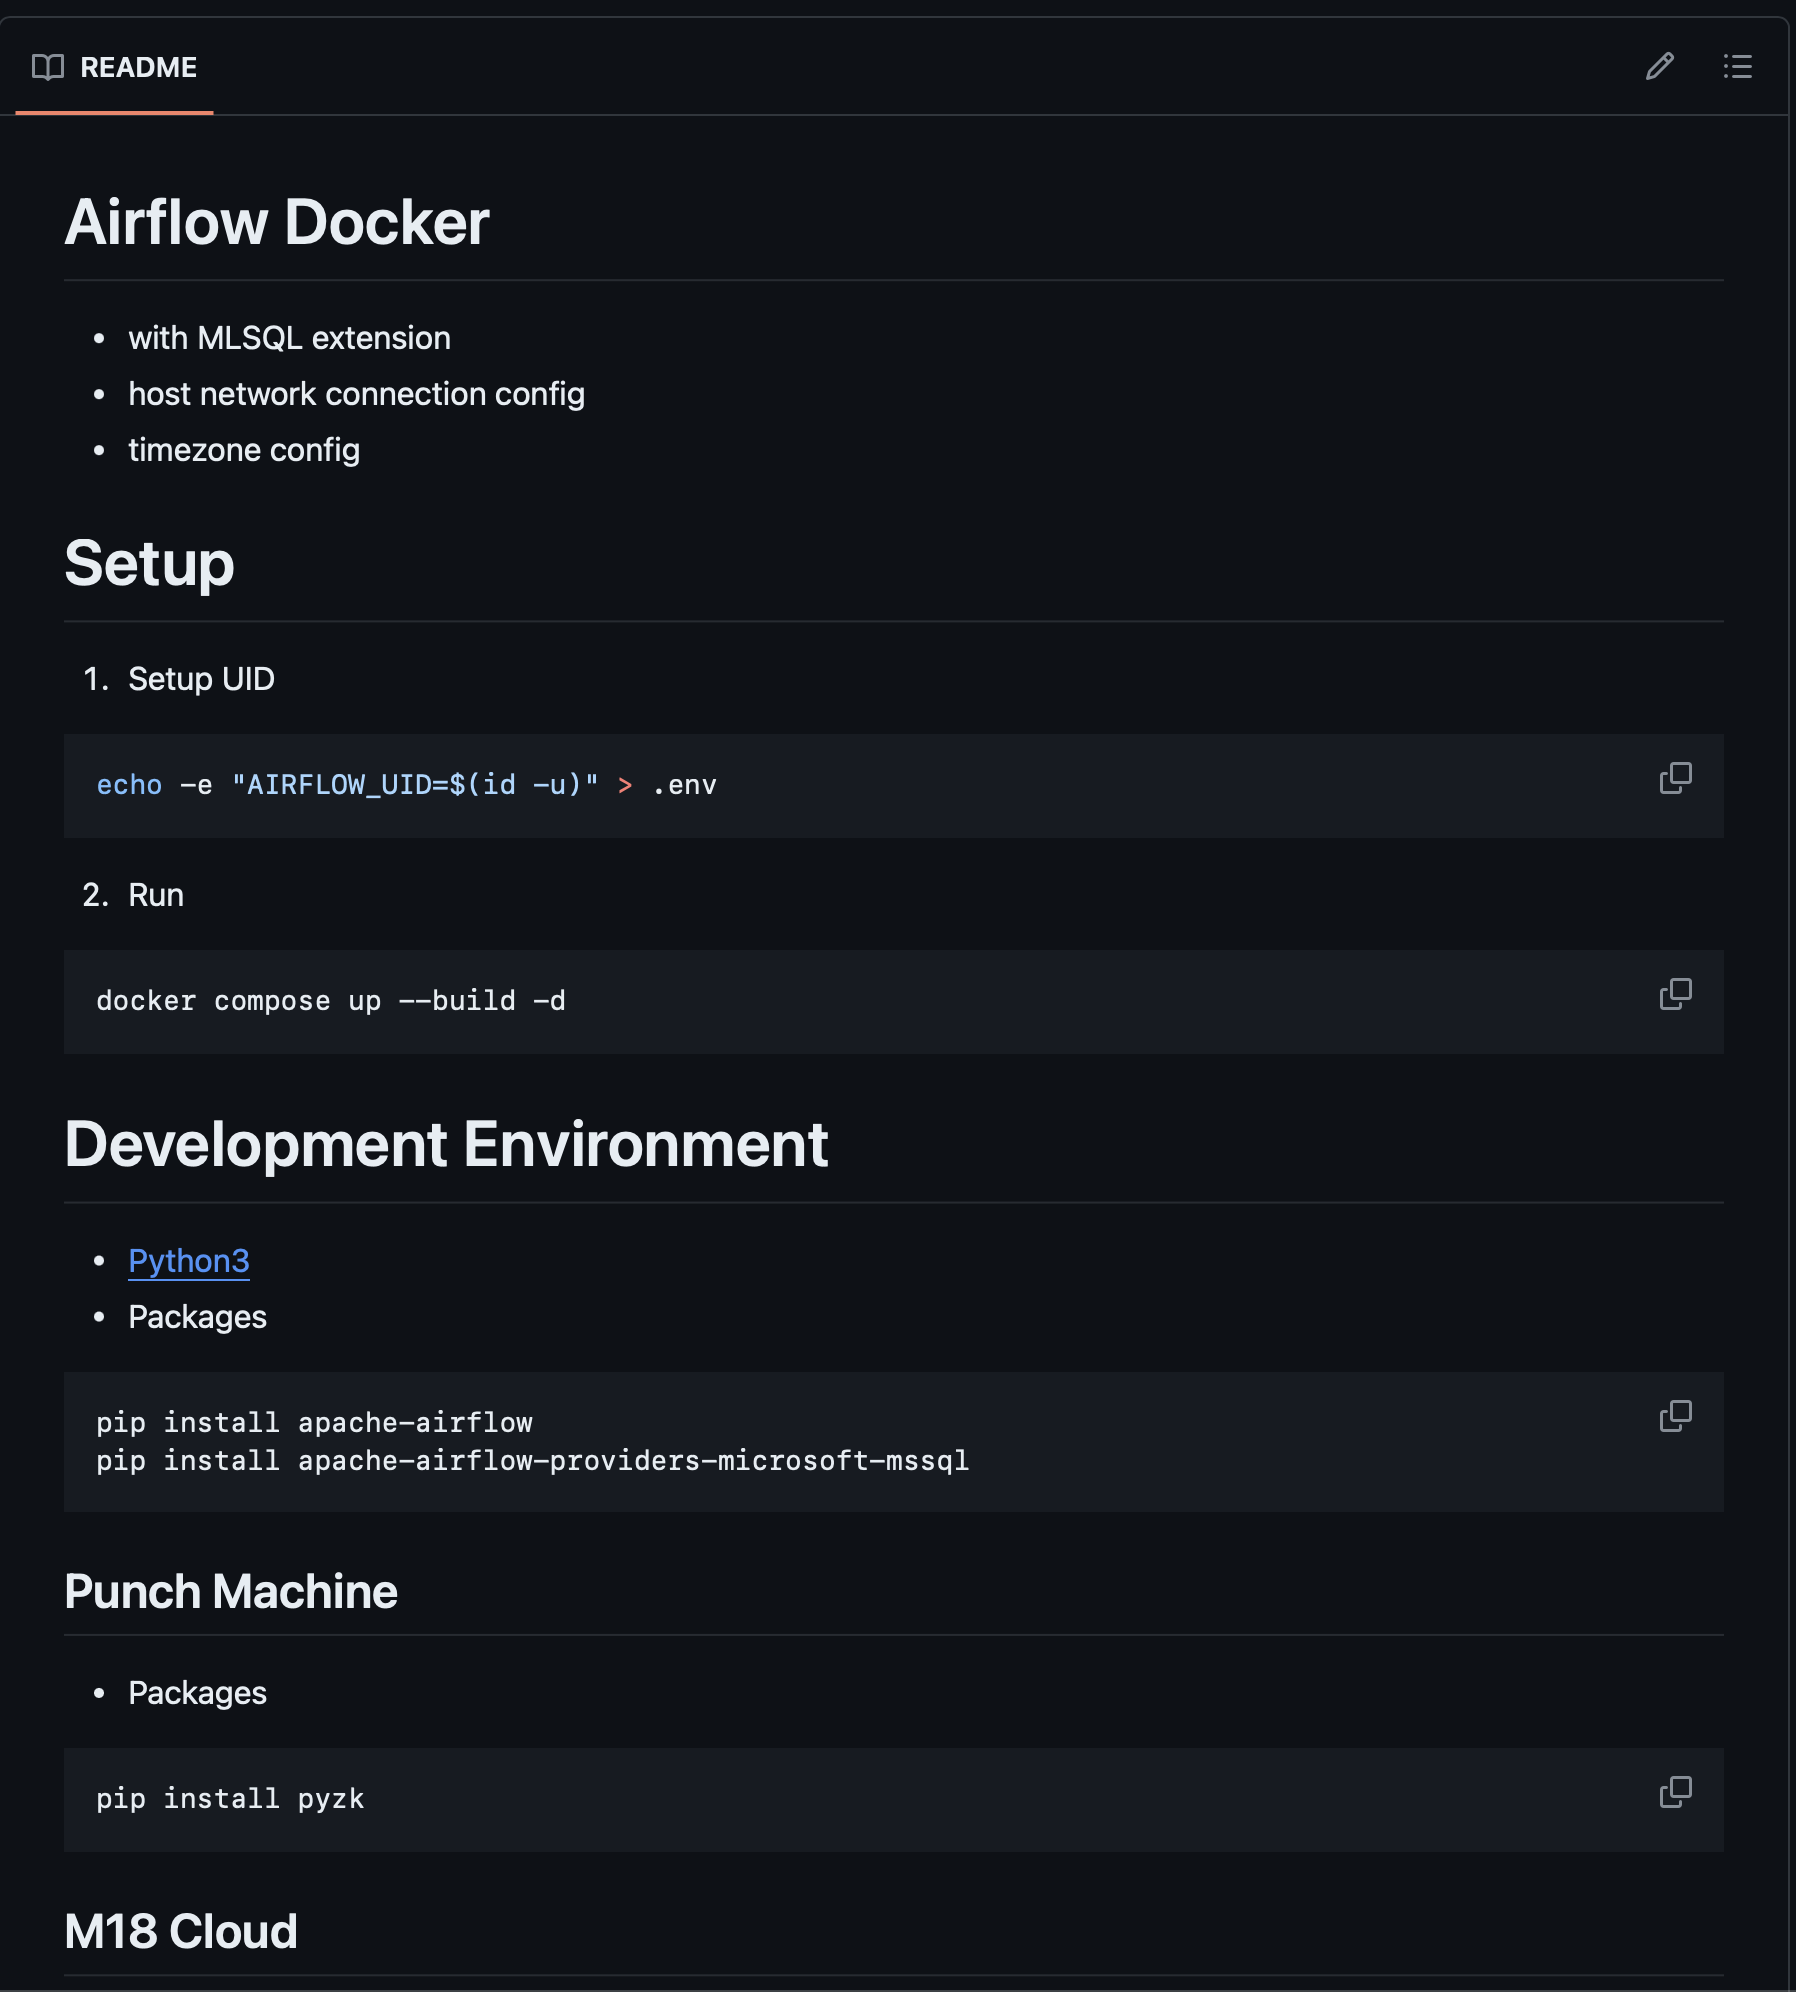The width and height of the screenshot is (1796, 1992).
Task: Click the echo AIRFLOW_UID code line
Action: [x=406, y=785]
